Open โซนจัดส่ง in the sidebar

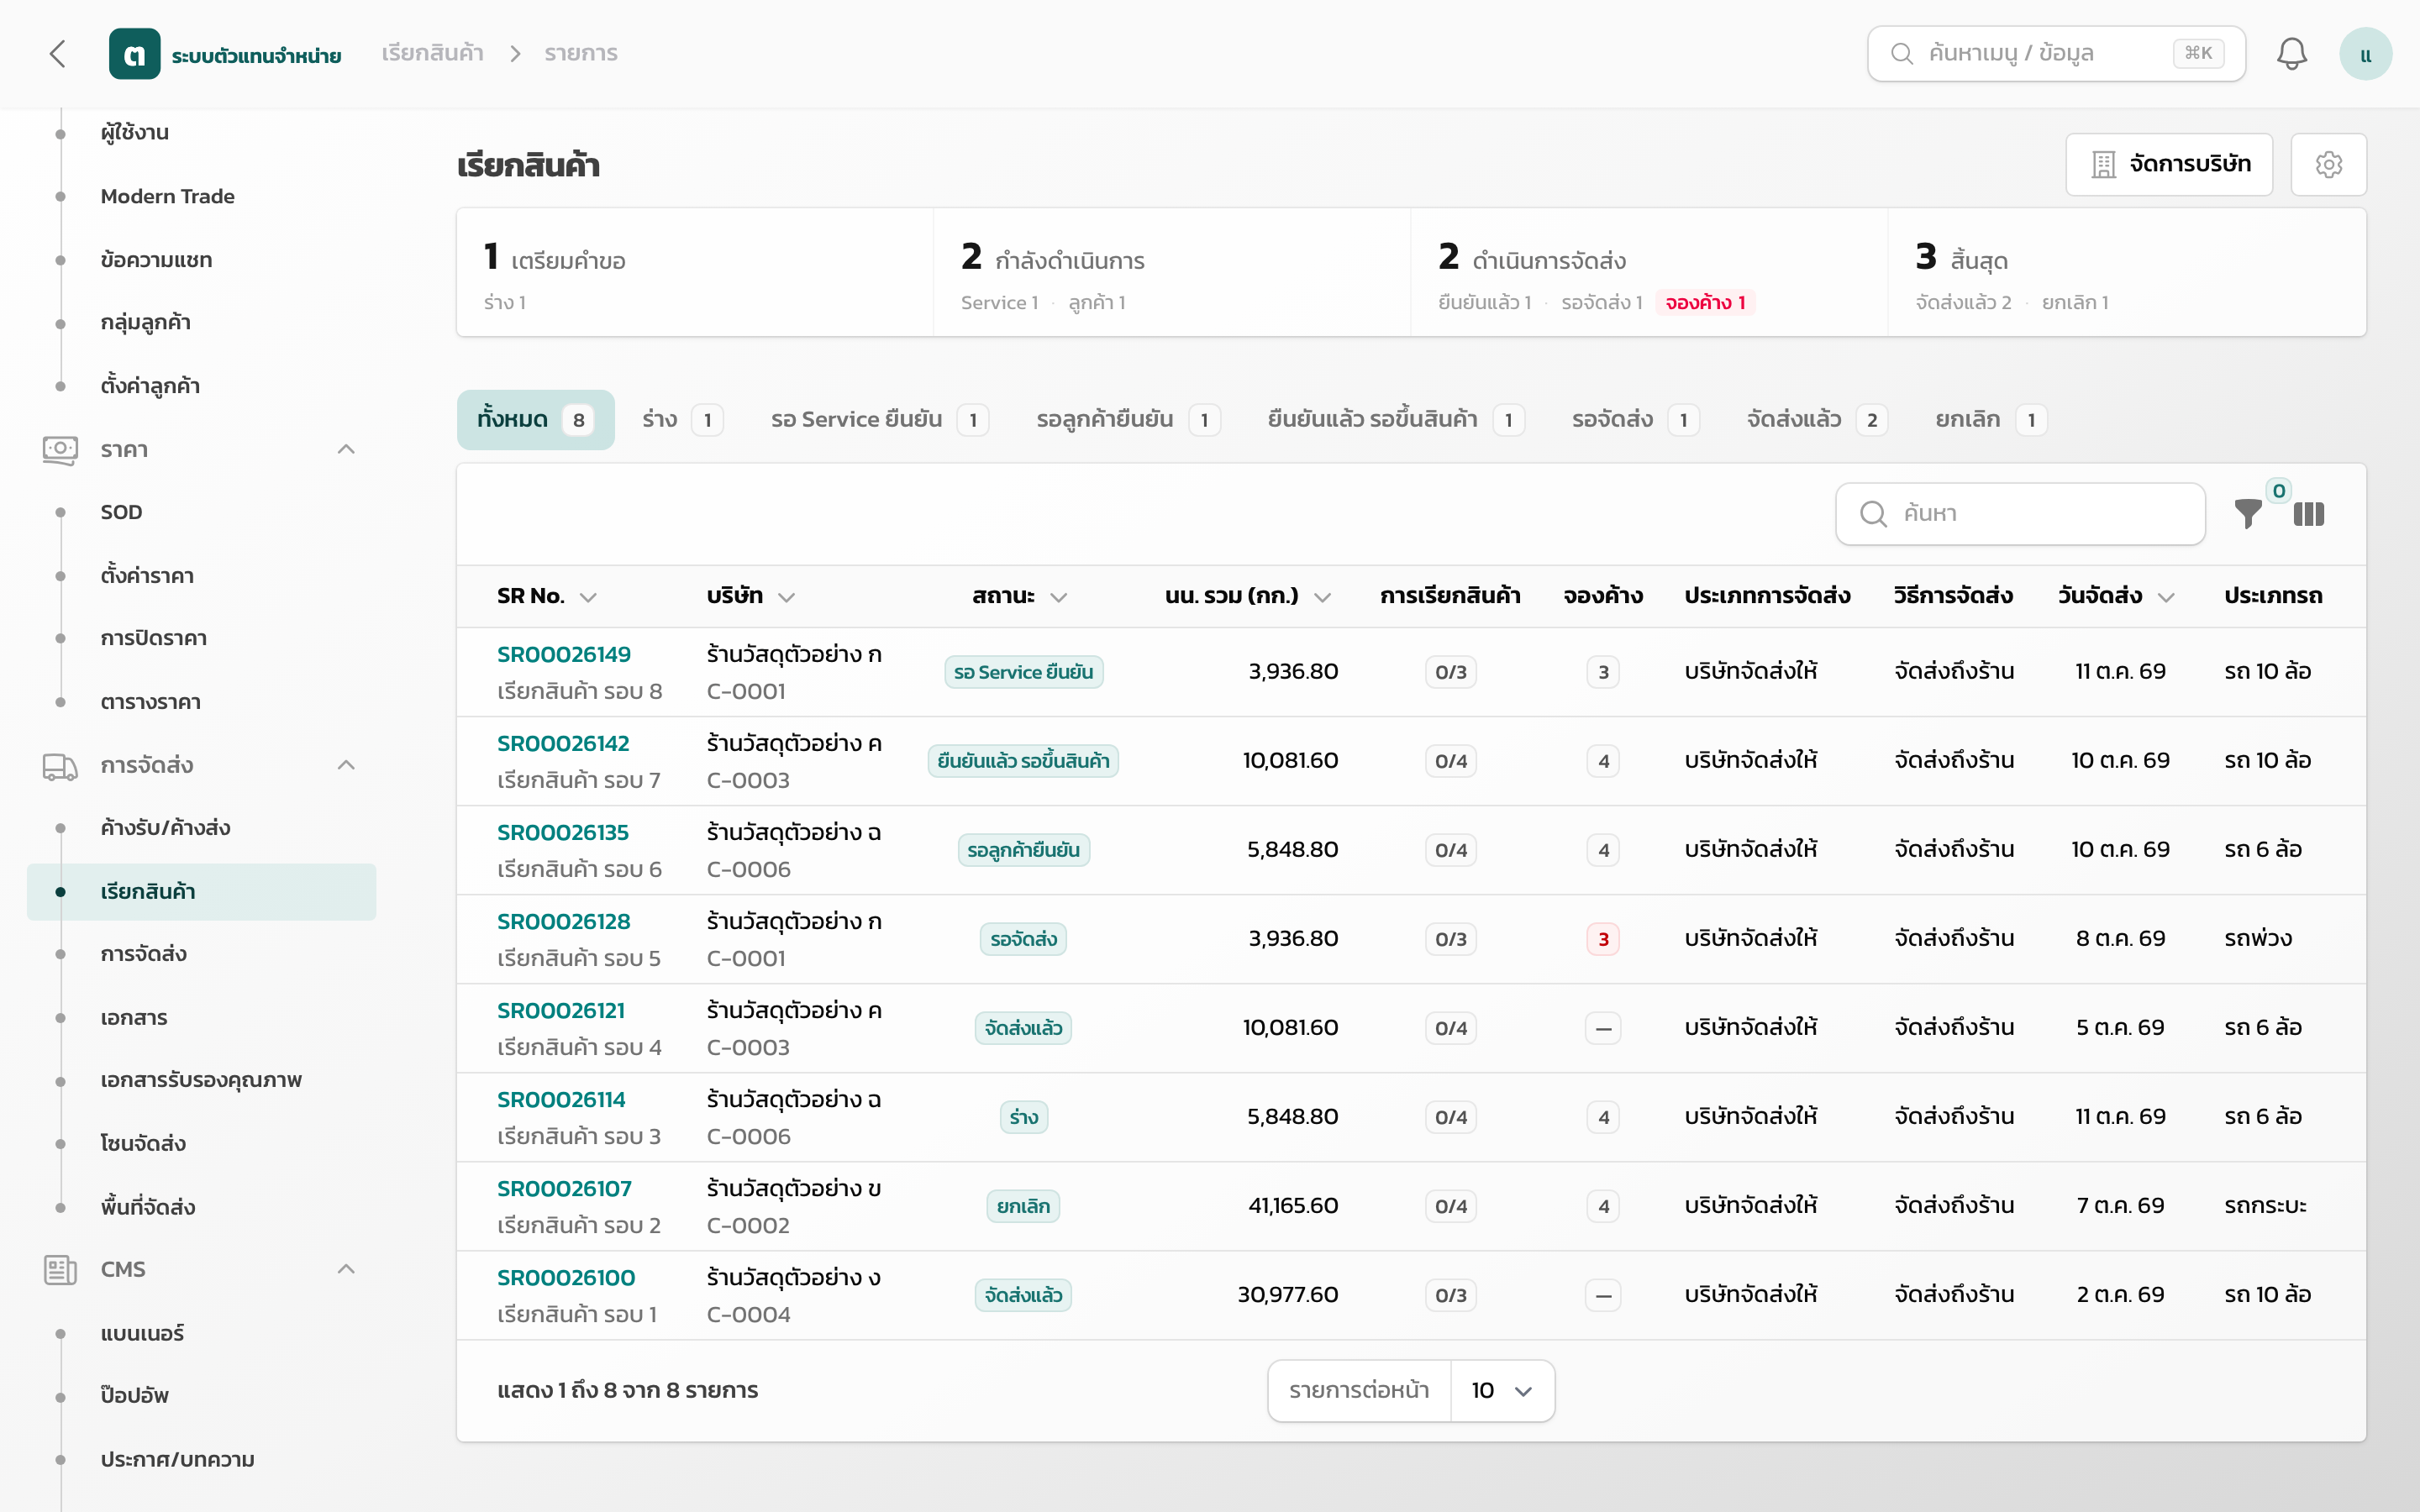point(143,1144)
